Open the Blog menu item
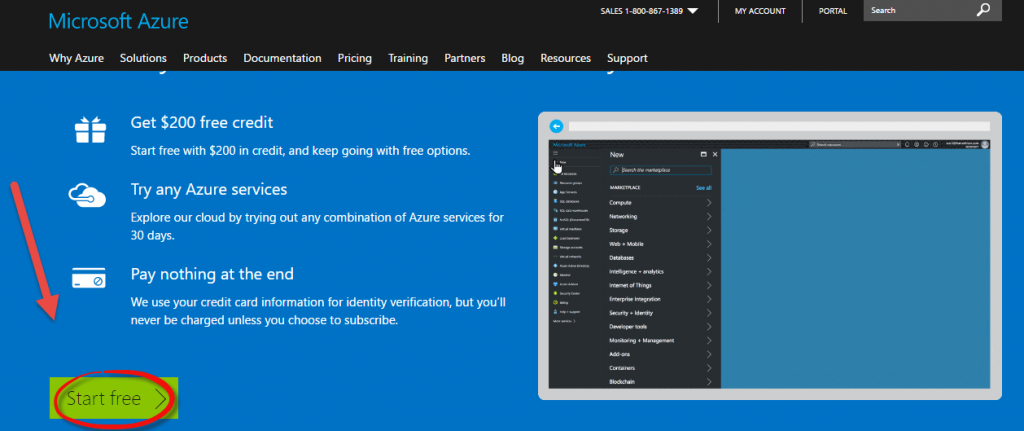 513,58
